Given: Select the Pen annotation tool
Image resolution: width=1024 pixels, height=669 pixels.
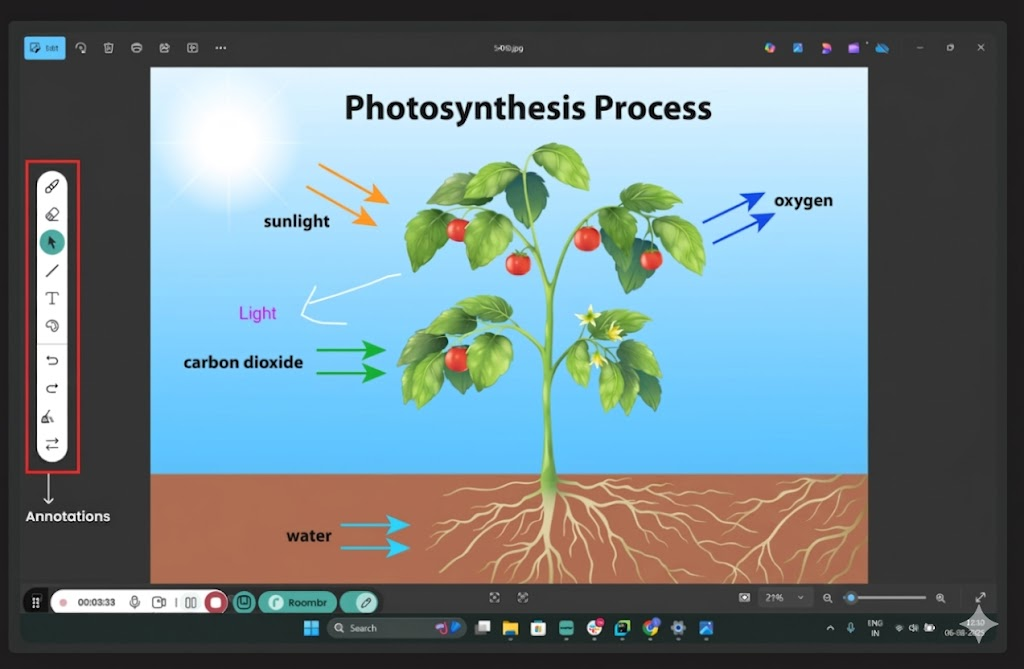Looking at the screenshot, I should tap(52, 185).
